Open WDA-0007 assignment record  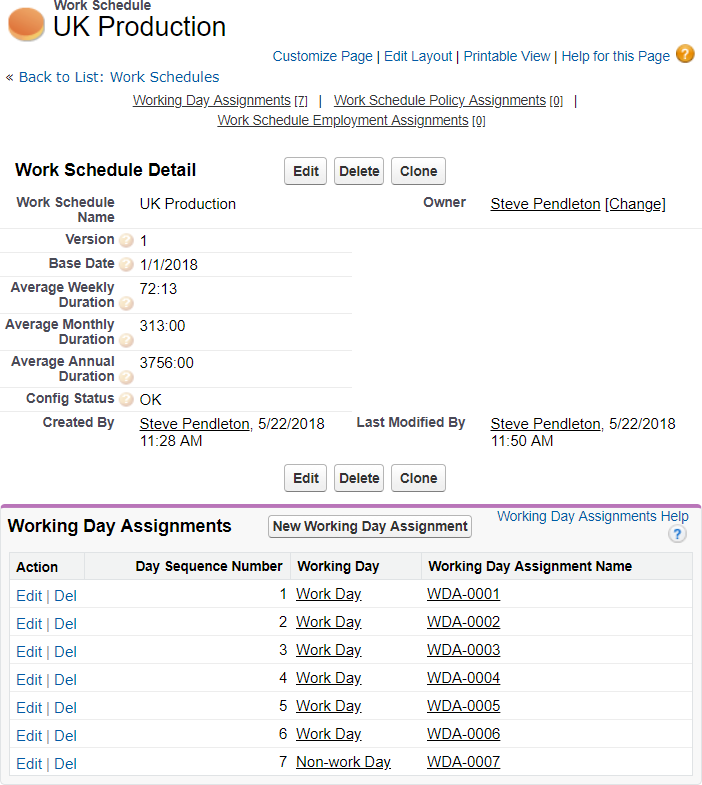point(463,762)
